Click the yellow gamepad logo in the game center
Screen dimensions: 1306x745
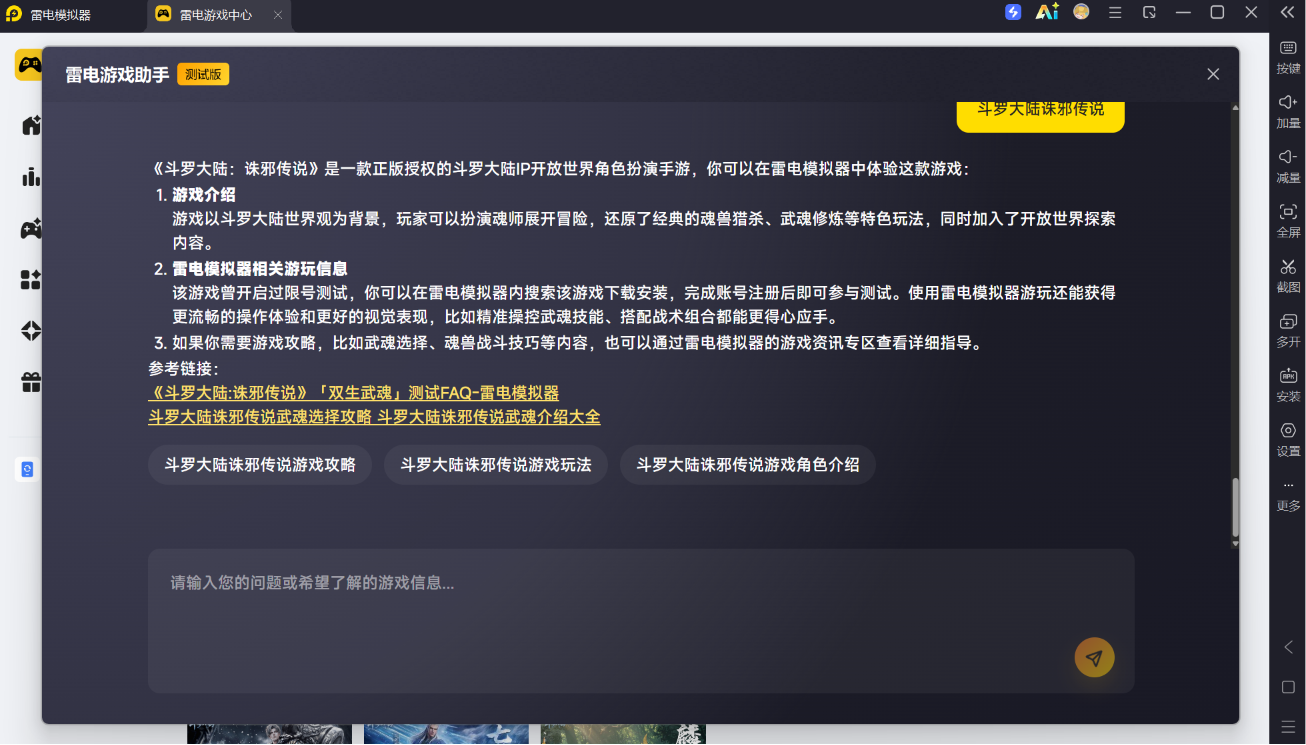pyautogui.click(x=28, y=66)
